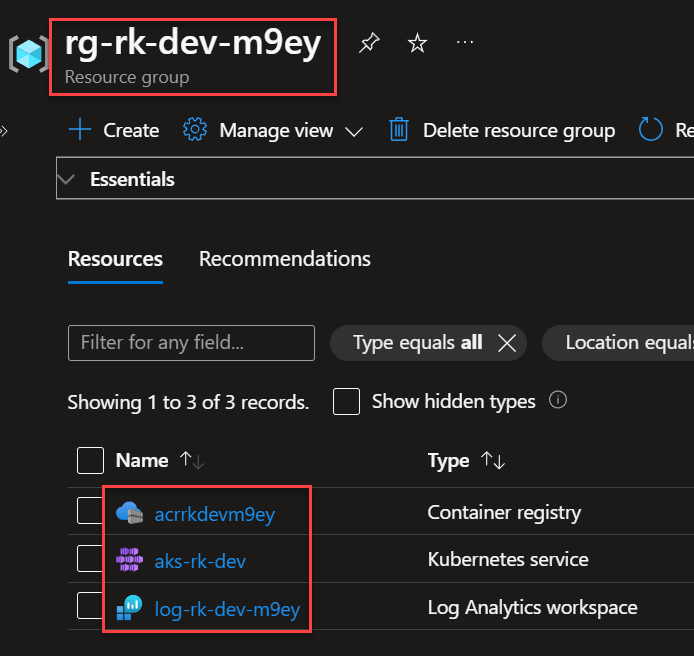Expand the Essentials section

pyautogui.click(x=68, y=180)
